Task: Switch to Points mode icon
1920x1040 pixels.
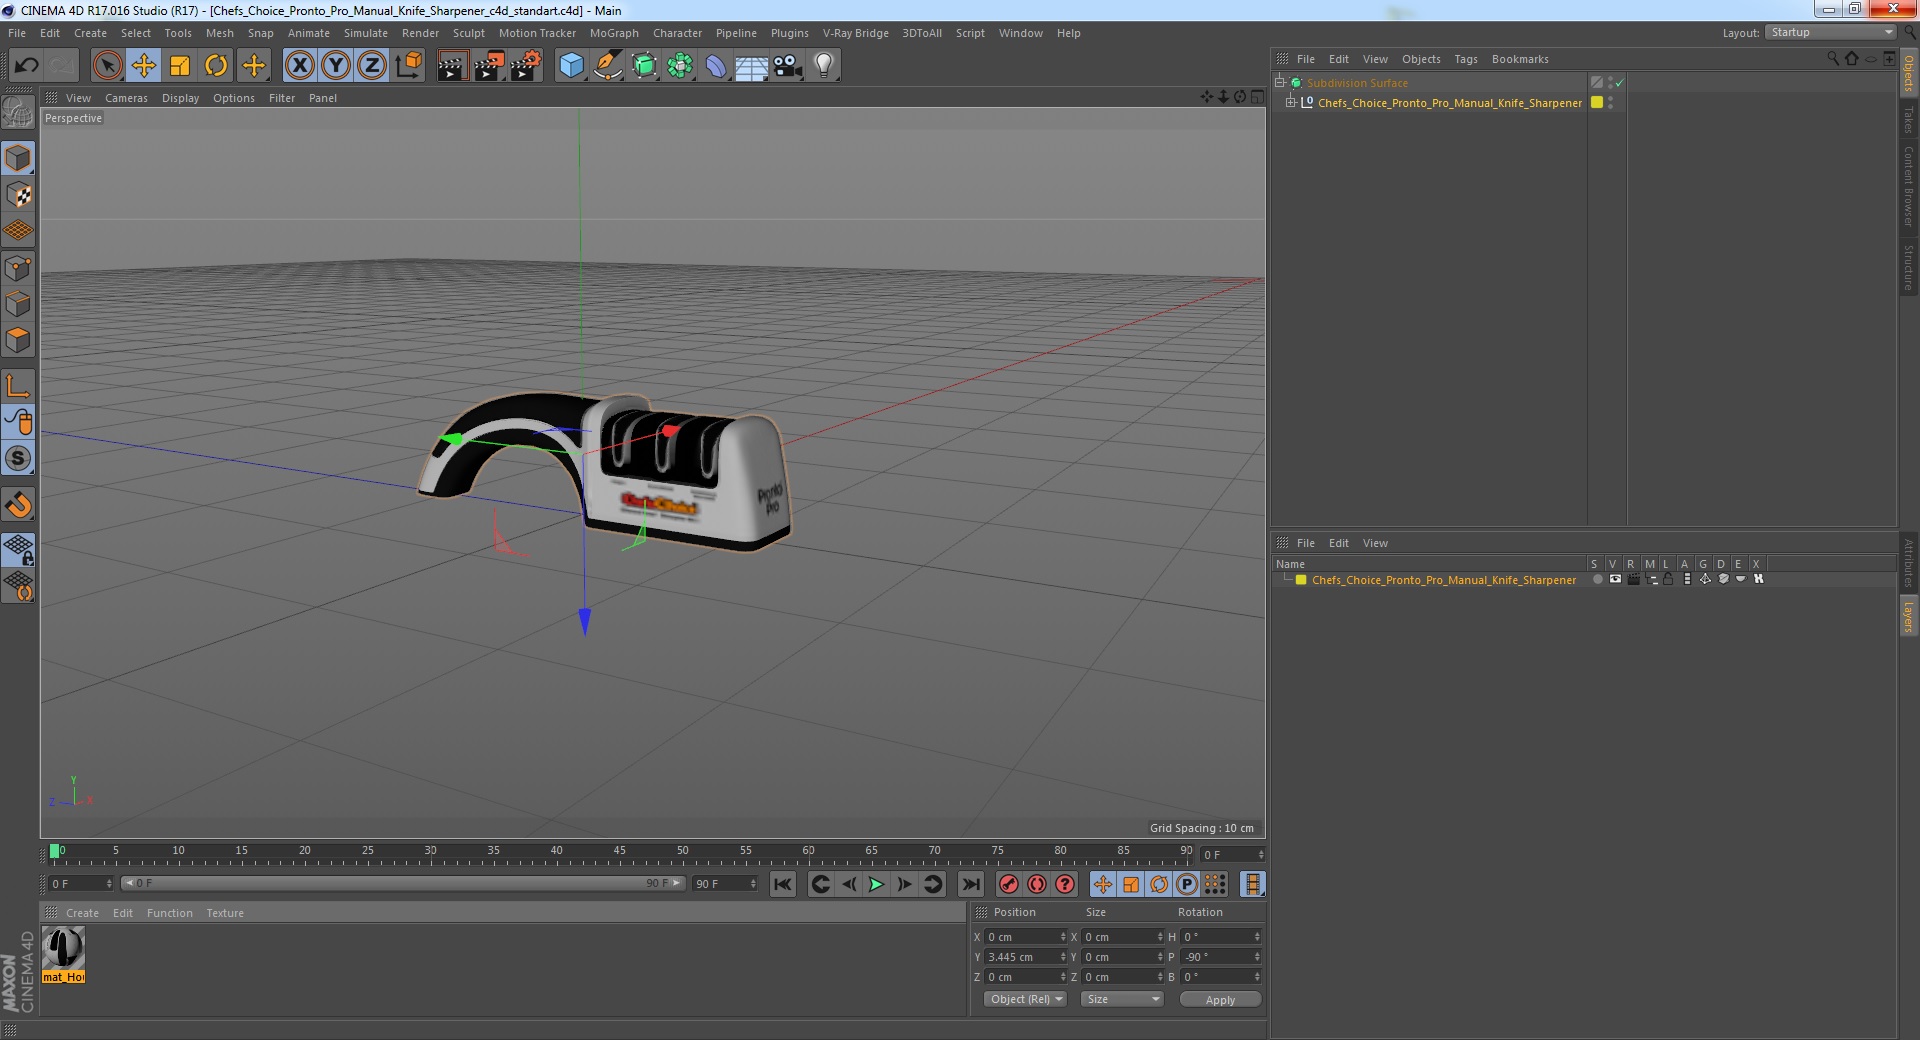Action: (18, 268)
